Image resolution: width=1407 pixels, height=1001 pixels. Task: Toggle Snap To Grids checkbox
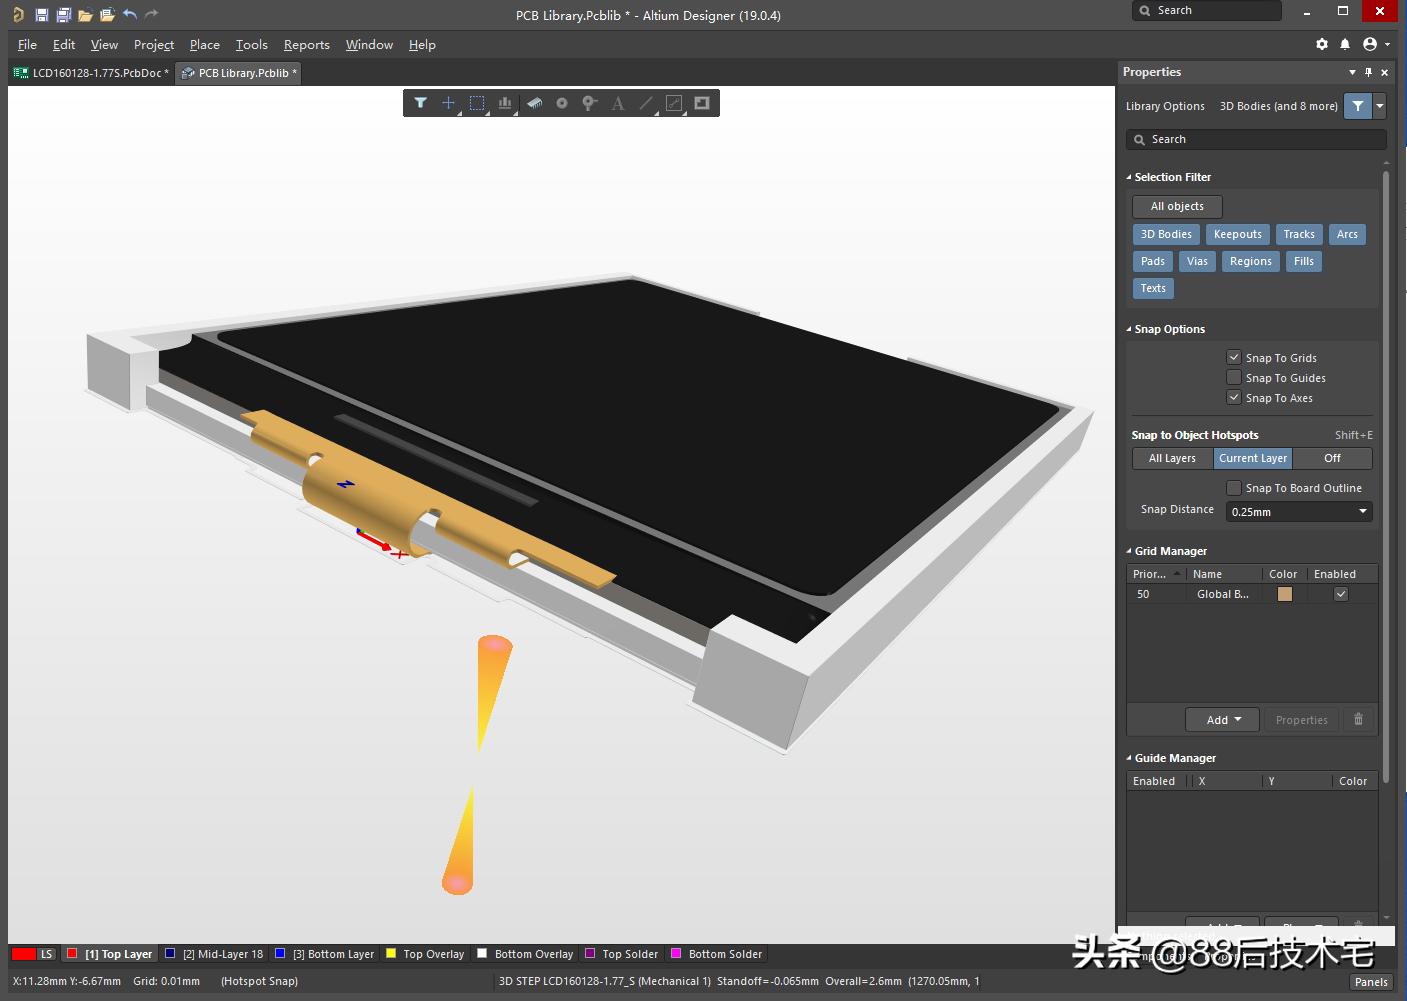click(1234, 357)
